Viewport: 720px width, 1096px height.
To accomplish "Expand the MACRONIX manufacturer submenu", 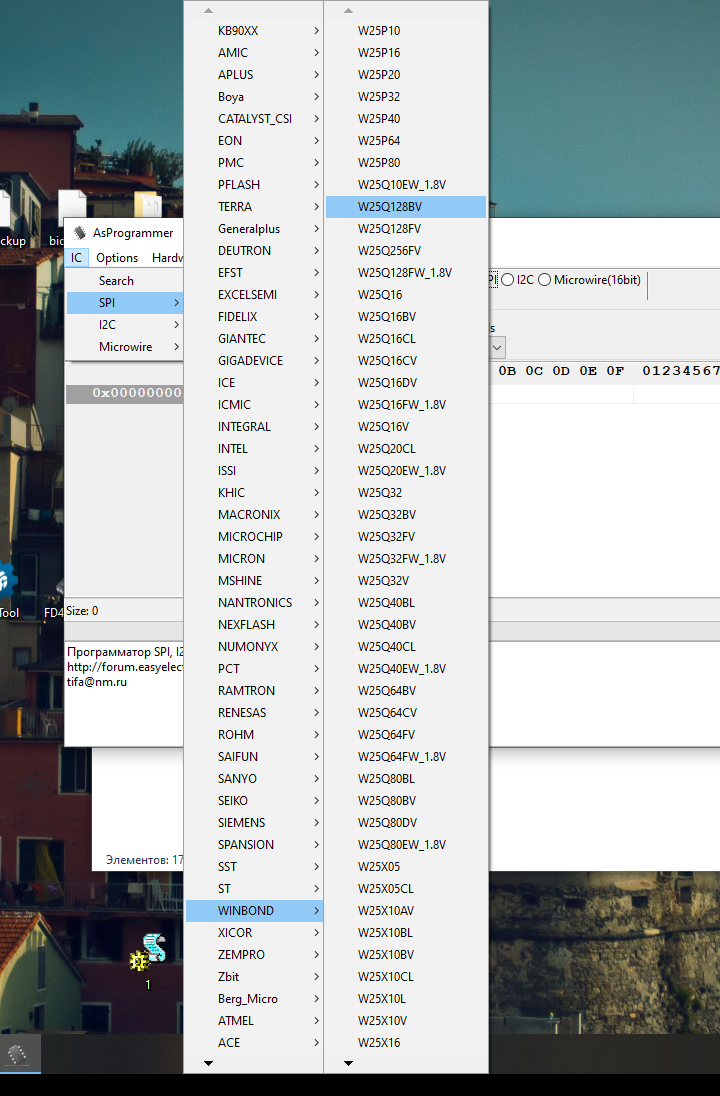I will pos(254,514).
